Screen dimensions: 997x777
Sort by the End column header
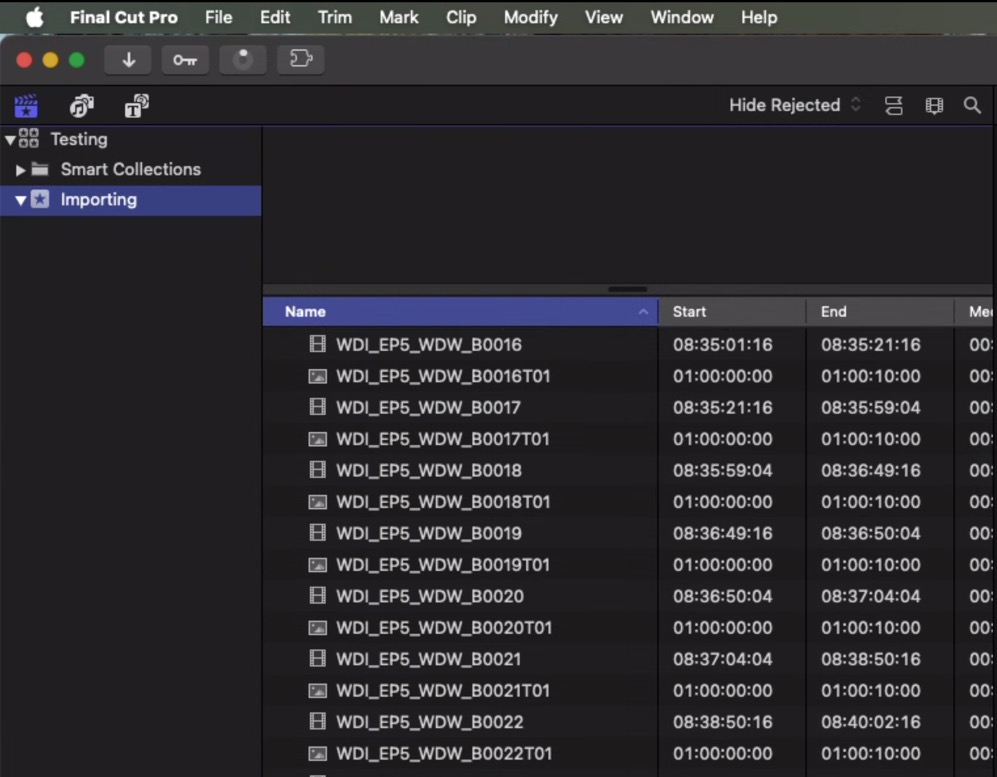pos(879,312)
